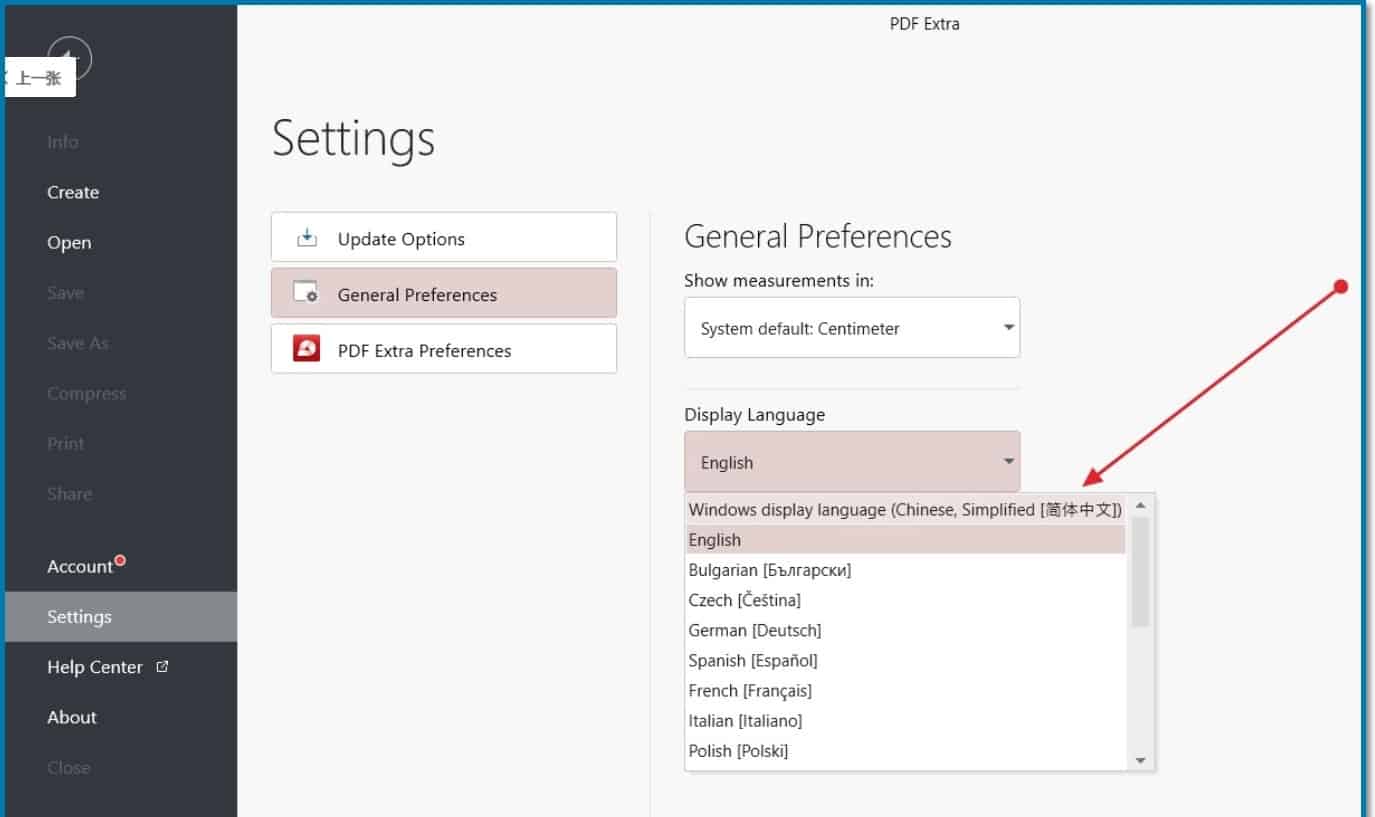Screen dimensions: 1375x817
Task: Click the Print sidebar entry
Action: [x=66, y=443]
